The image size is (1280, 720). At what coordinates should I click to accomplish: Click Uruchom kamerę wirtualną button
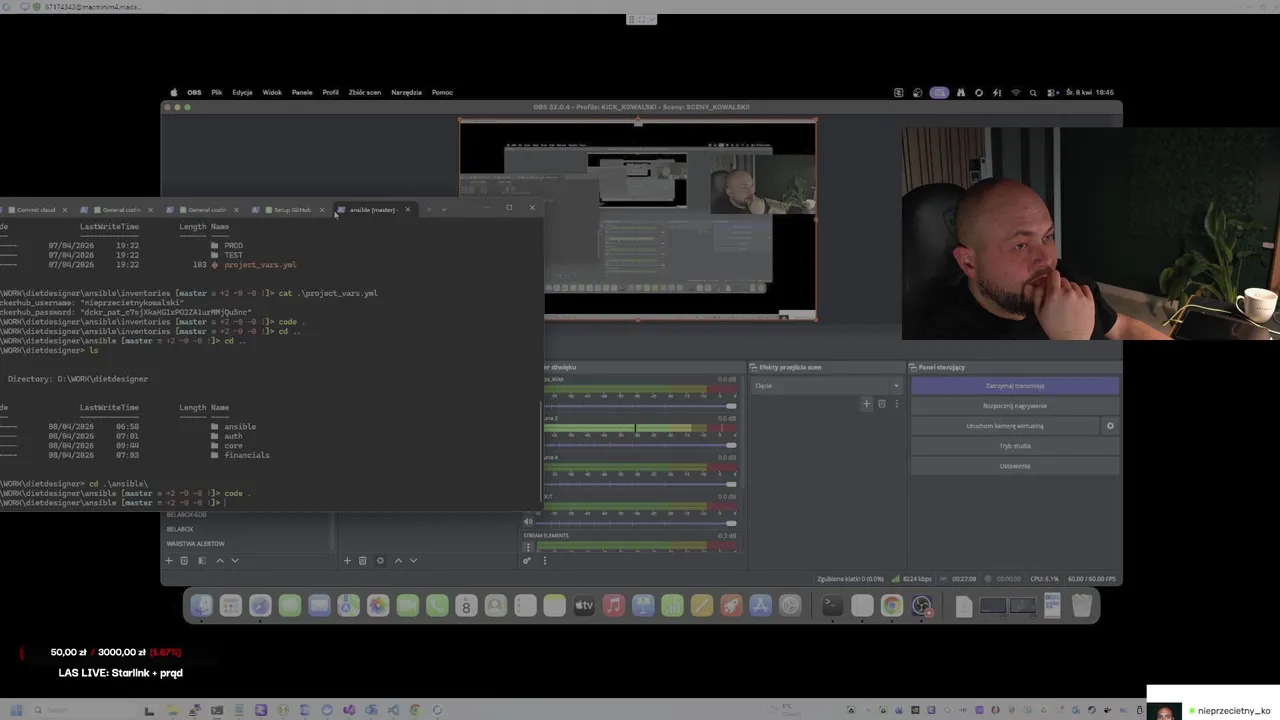tap(1005, 426)
